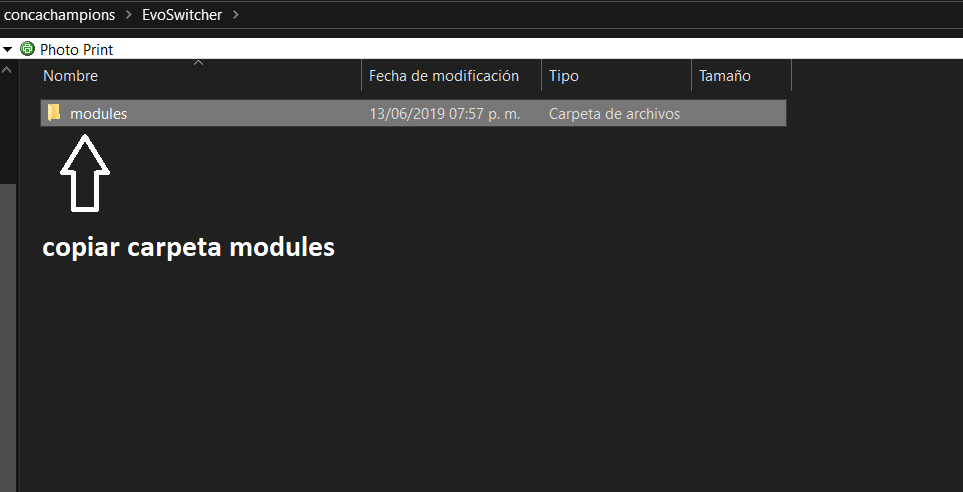The image size is (963, 492).
Task: Click the 13/06/2019 modification date cell
Action: [444, 114]
